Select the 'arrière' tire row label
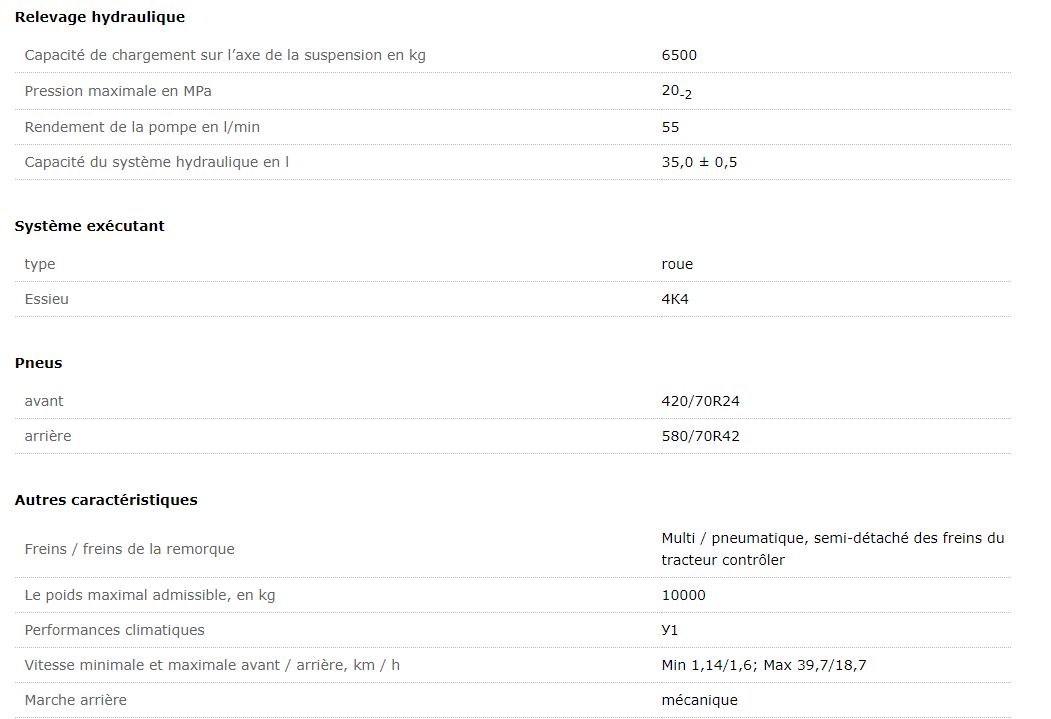This screenshot has width=1051, height=719. [48, 436]
